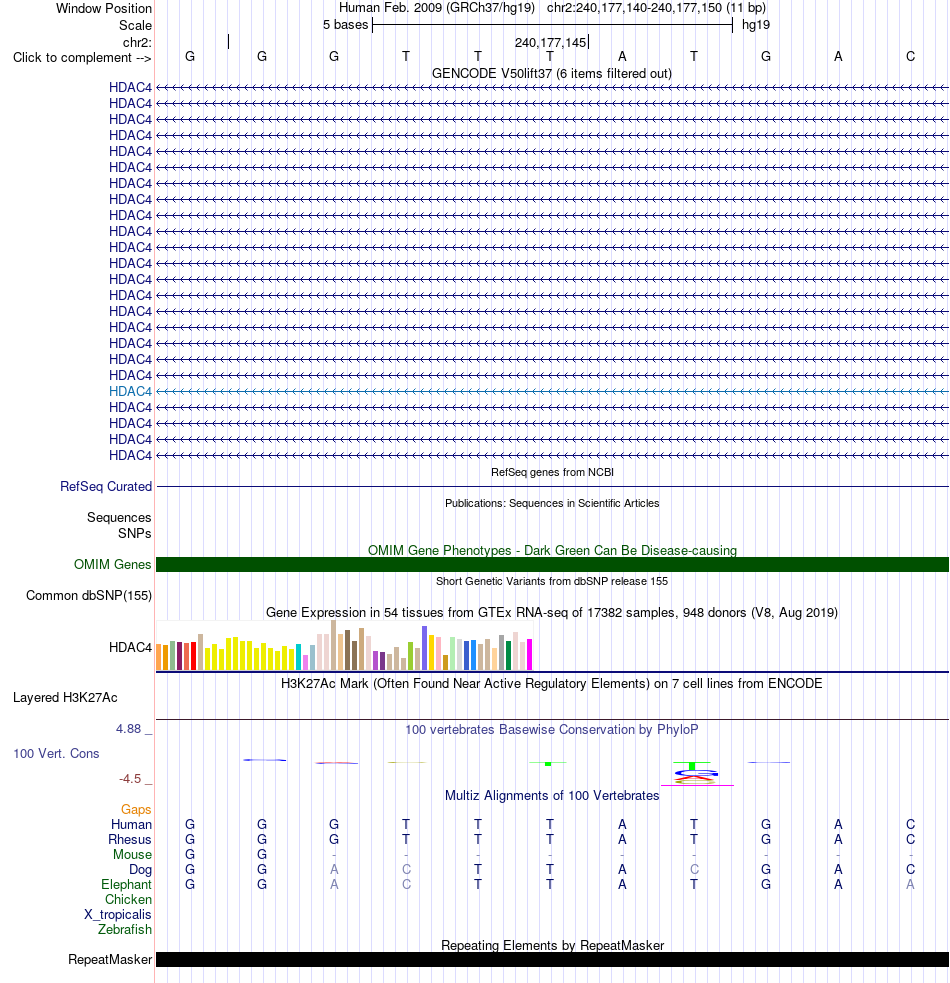Click the '-4.5' PhyloP lower scale value
The width and height of the screenshot is (950, 983).
coord(130,779)
